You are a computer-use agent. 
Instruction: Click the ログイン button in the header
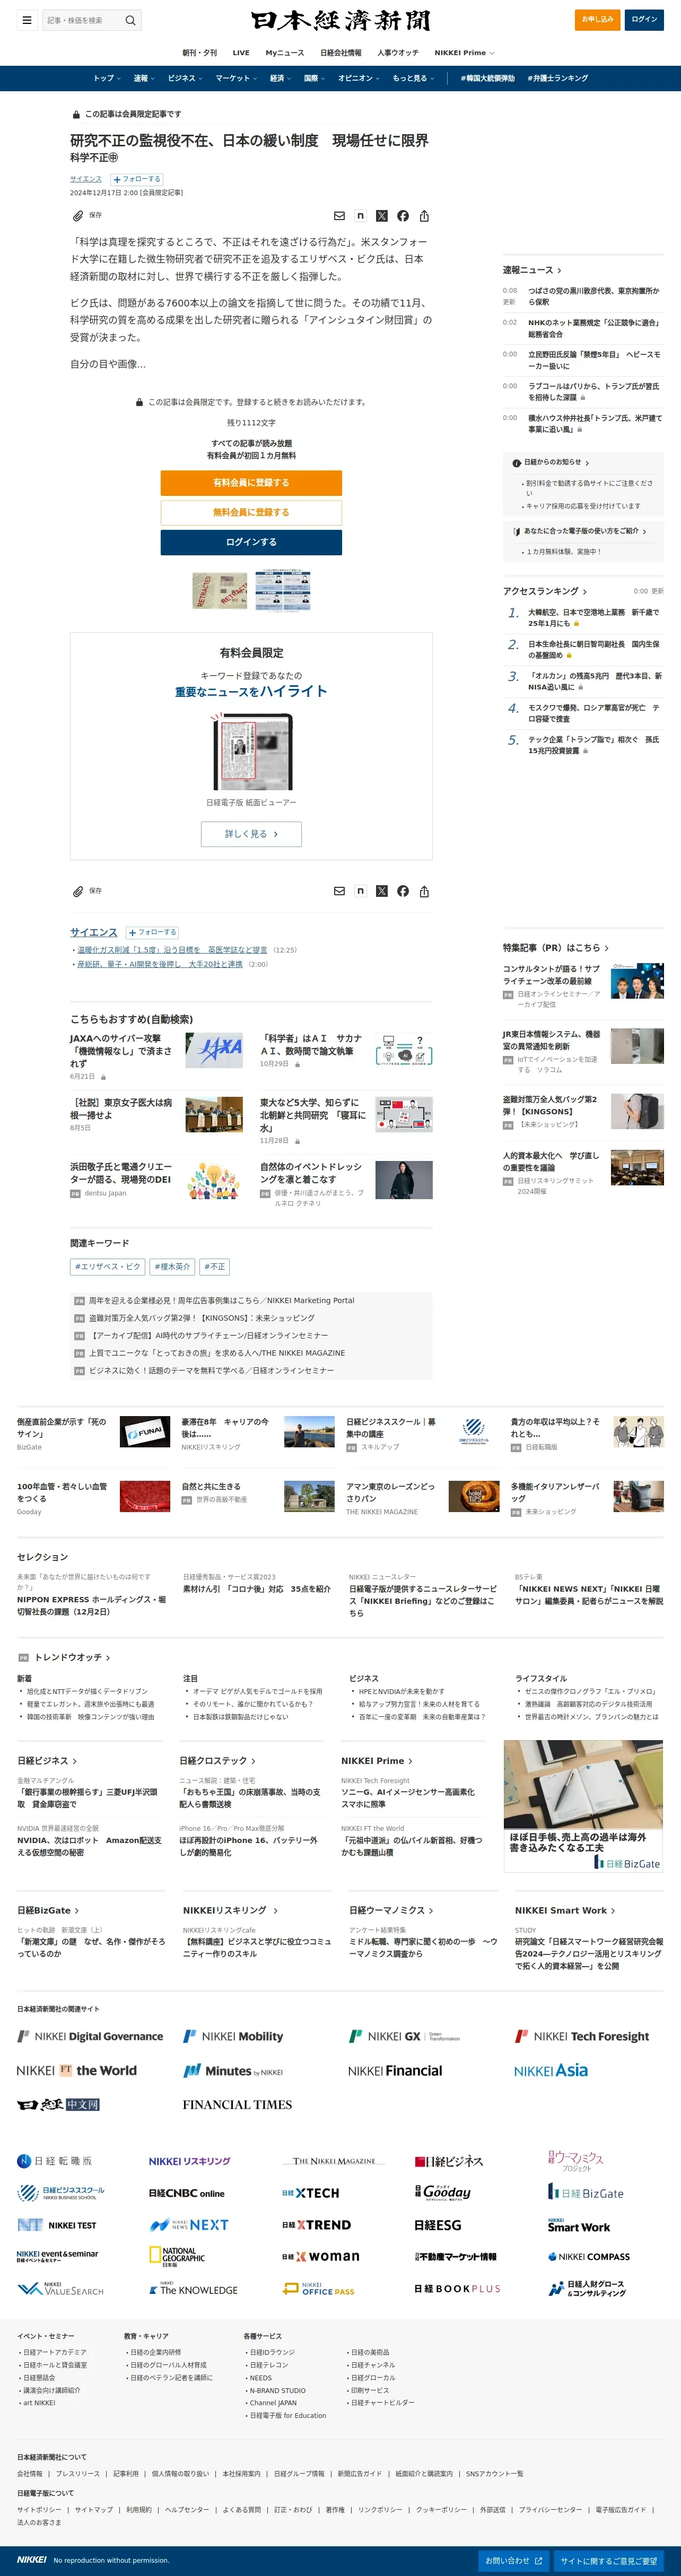(x=644, y=19)
